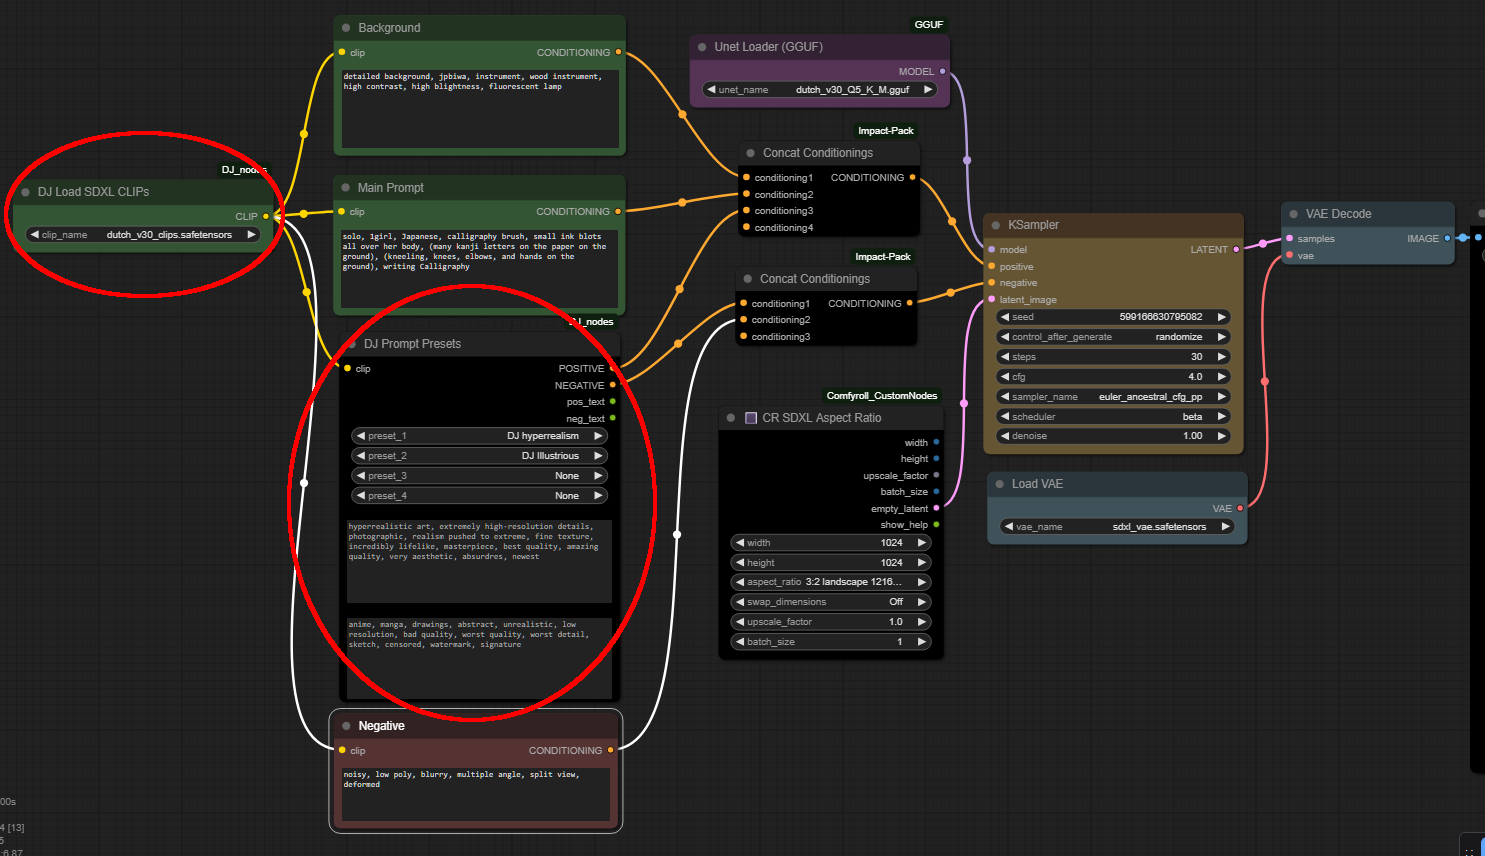Collapse the Main Prompt node via its dot
Viewport: 1485px width, 856px height.
coord(346,188)
